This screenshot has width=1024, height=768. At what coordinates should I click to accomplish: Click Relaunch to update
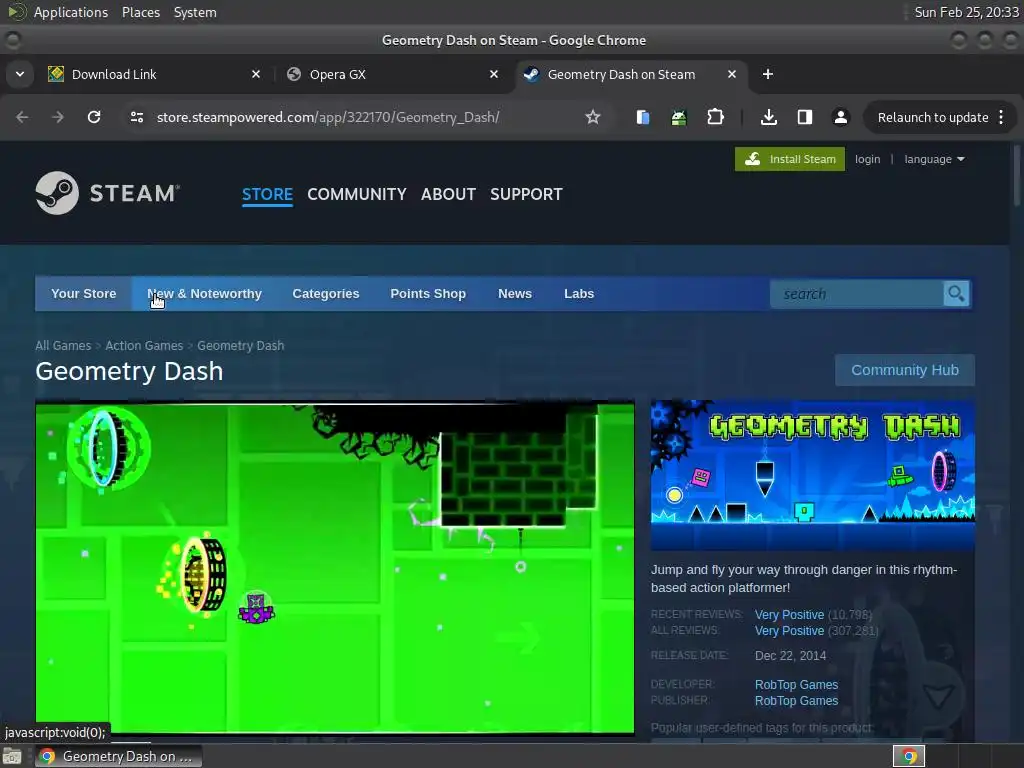pyautogui.click(x=933, y=118)
